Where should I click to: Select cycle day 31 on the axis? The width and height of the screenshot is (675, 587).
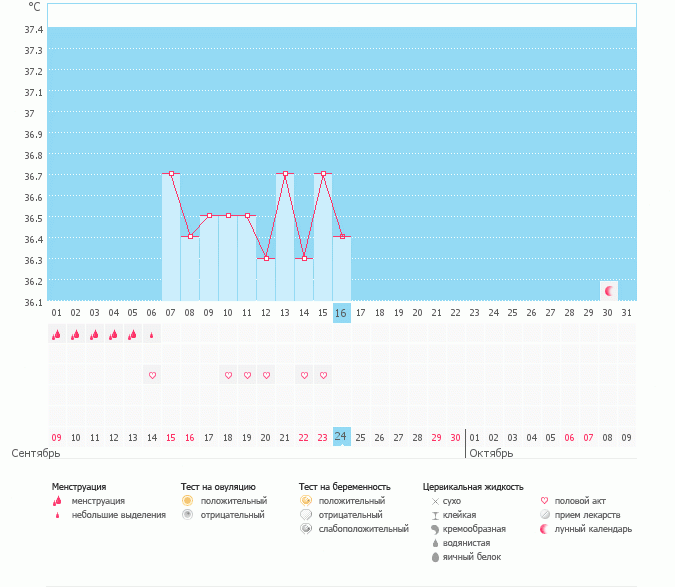(x=626, y=312)
